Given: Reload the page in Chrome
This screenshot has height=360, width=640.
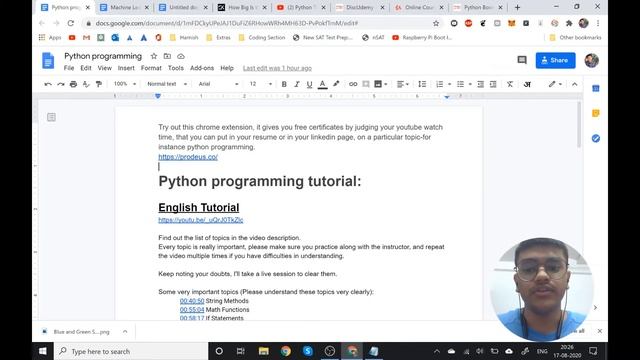Looking at the screenshot, I should click(x=71, y=23).
